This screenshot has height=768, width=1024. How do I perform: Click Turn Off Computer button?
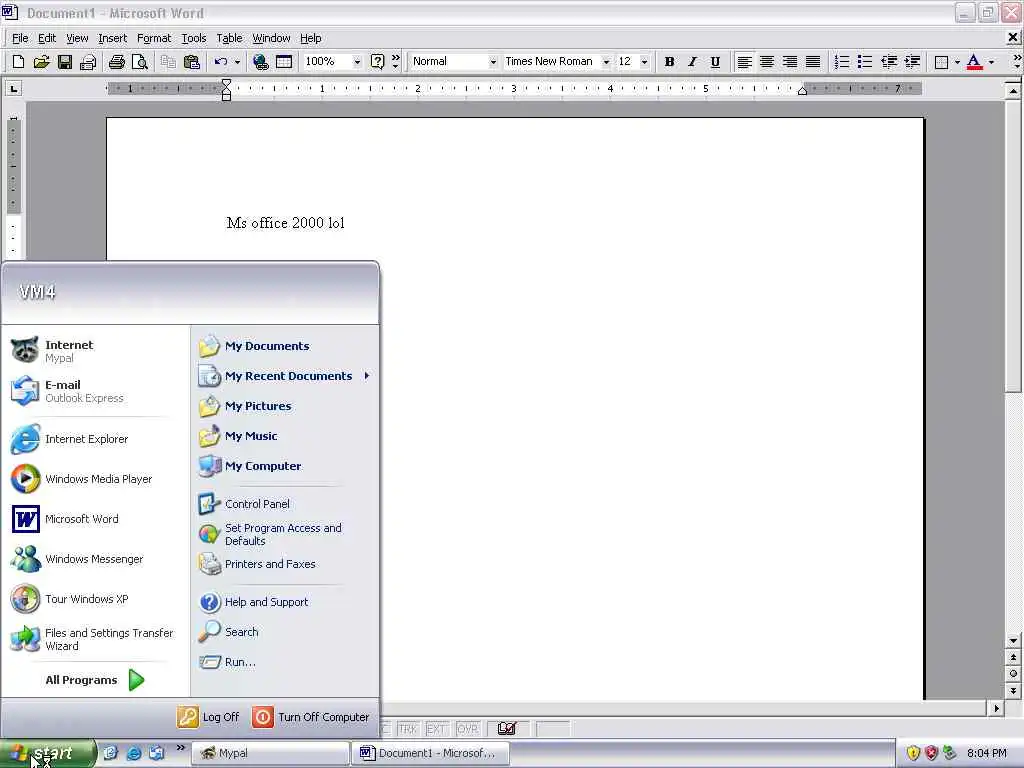pos(311,717)
